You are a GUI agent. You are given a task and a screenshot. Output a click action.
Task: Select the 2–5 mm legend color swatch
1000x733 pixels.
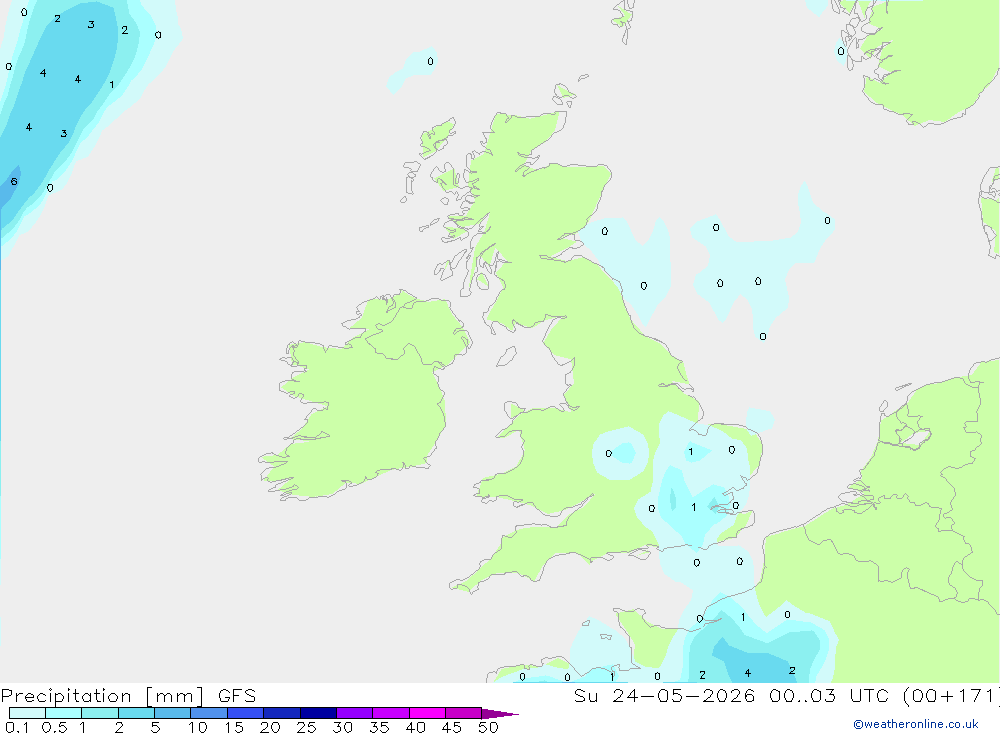point(136,713)
